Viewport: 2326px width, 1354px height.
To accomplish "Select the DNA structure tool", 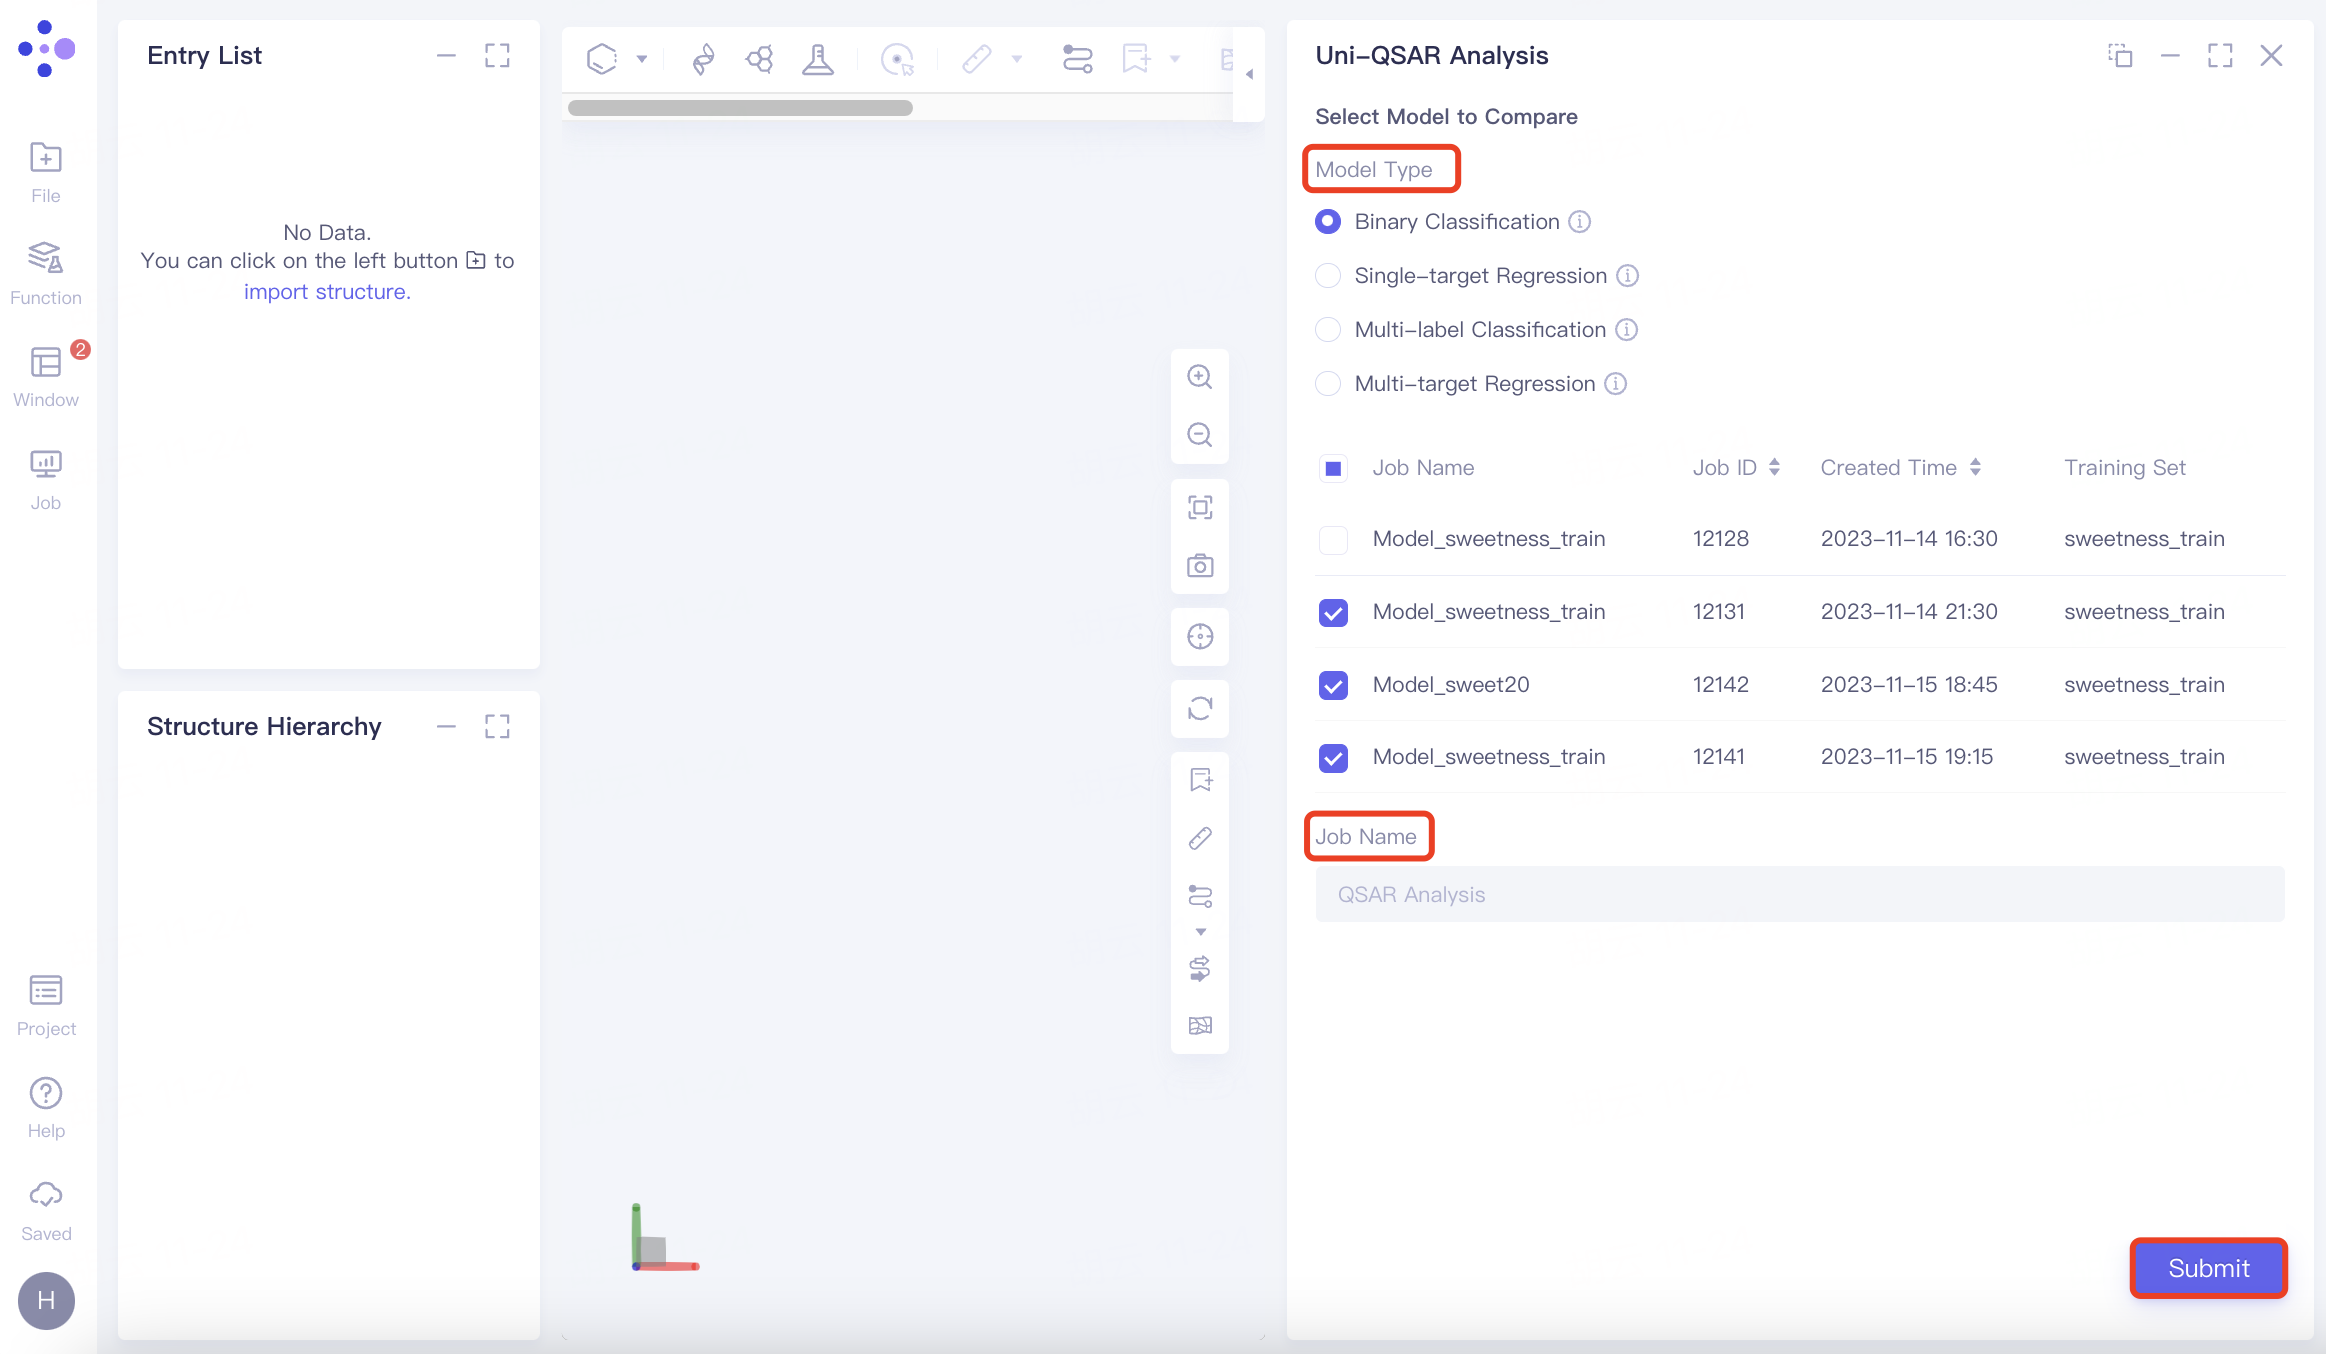I will (x=702, y=58).
